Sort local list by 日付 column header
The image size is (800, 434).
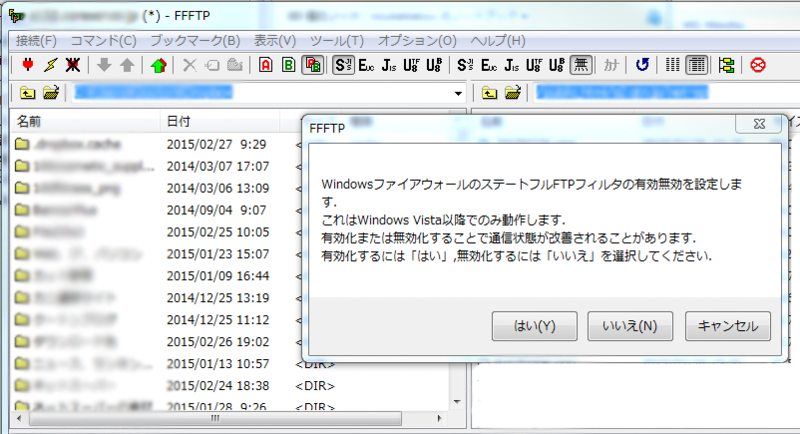[x=220, y=121]
